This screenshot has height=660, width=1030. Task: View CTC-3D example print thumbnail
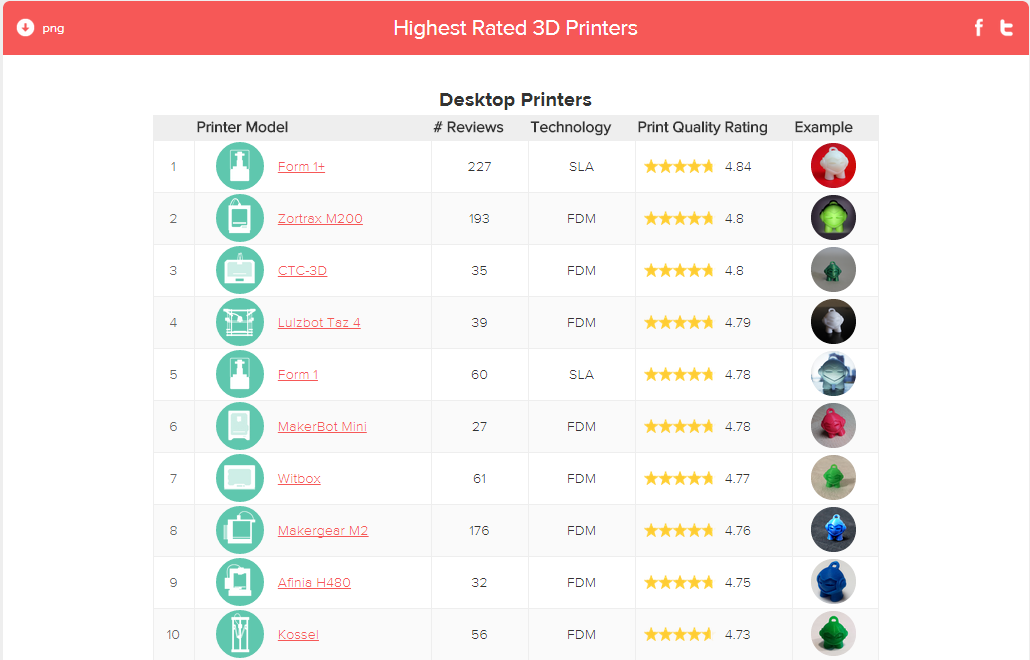pyautogui.click(x=833, y=270)
